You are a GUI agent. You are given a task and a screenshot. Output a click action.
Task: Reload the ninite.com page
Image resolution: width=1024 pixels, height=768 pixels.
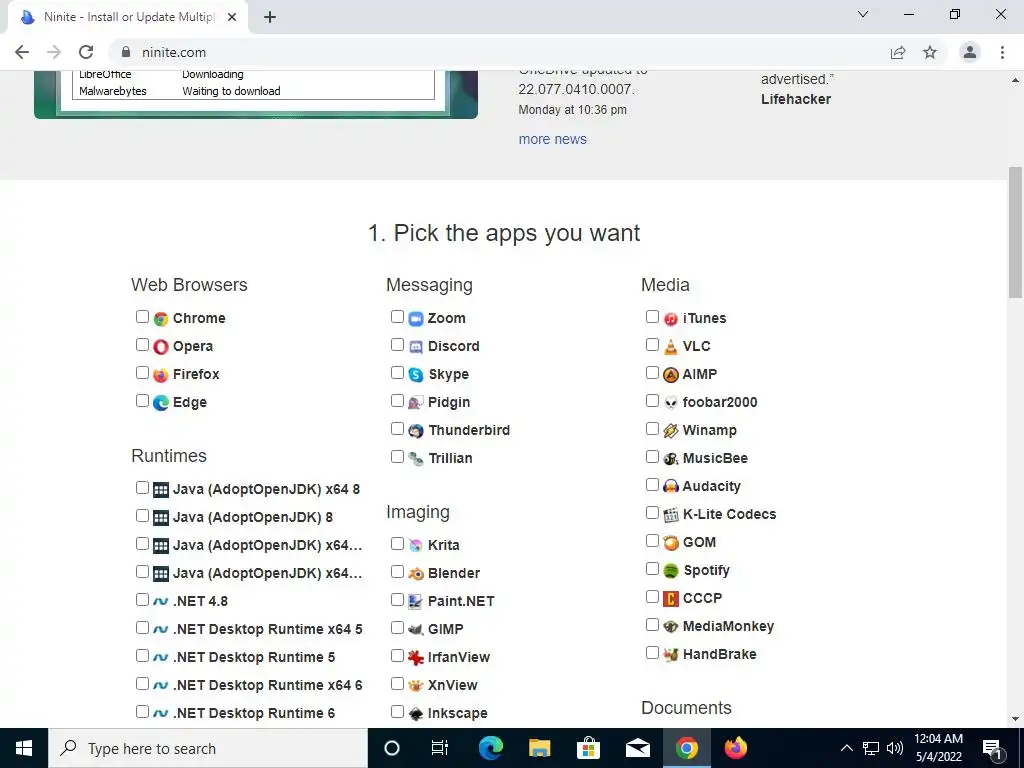86,52
